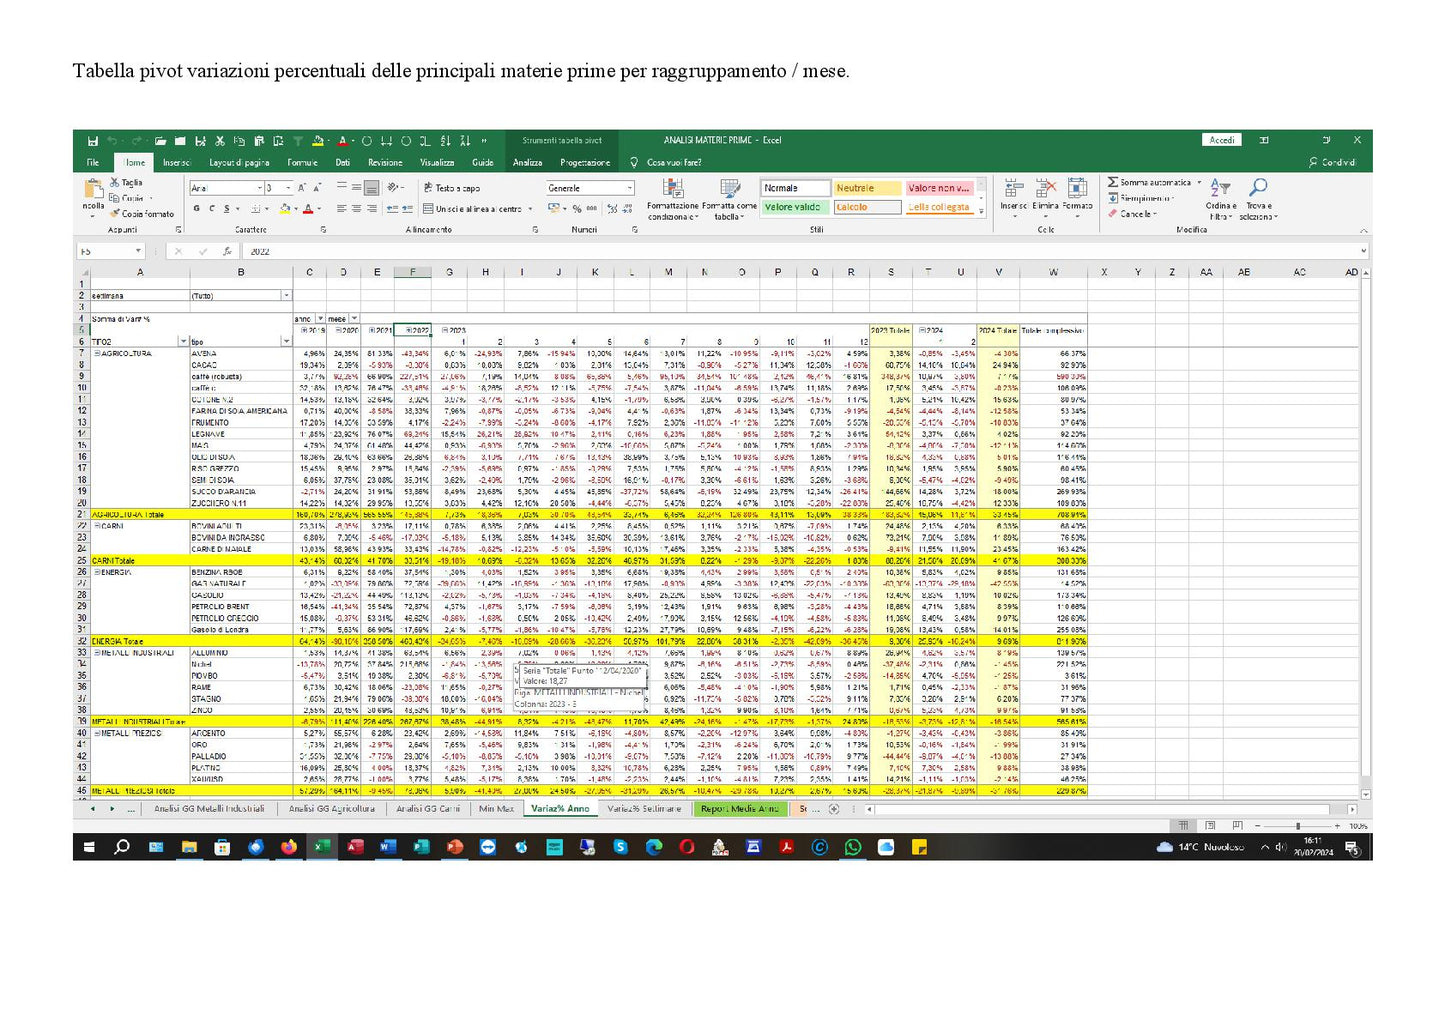Open the Name Box dropdown arrow
The image size is (1445, 1021).
(138, 251)
